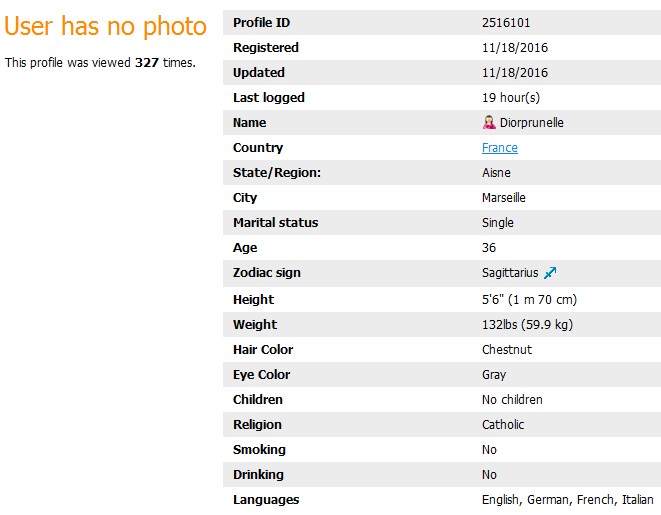Click the Profile ID value 2516101
The width and height of the screenshot is (661, 515).
[x=506, y=22]
